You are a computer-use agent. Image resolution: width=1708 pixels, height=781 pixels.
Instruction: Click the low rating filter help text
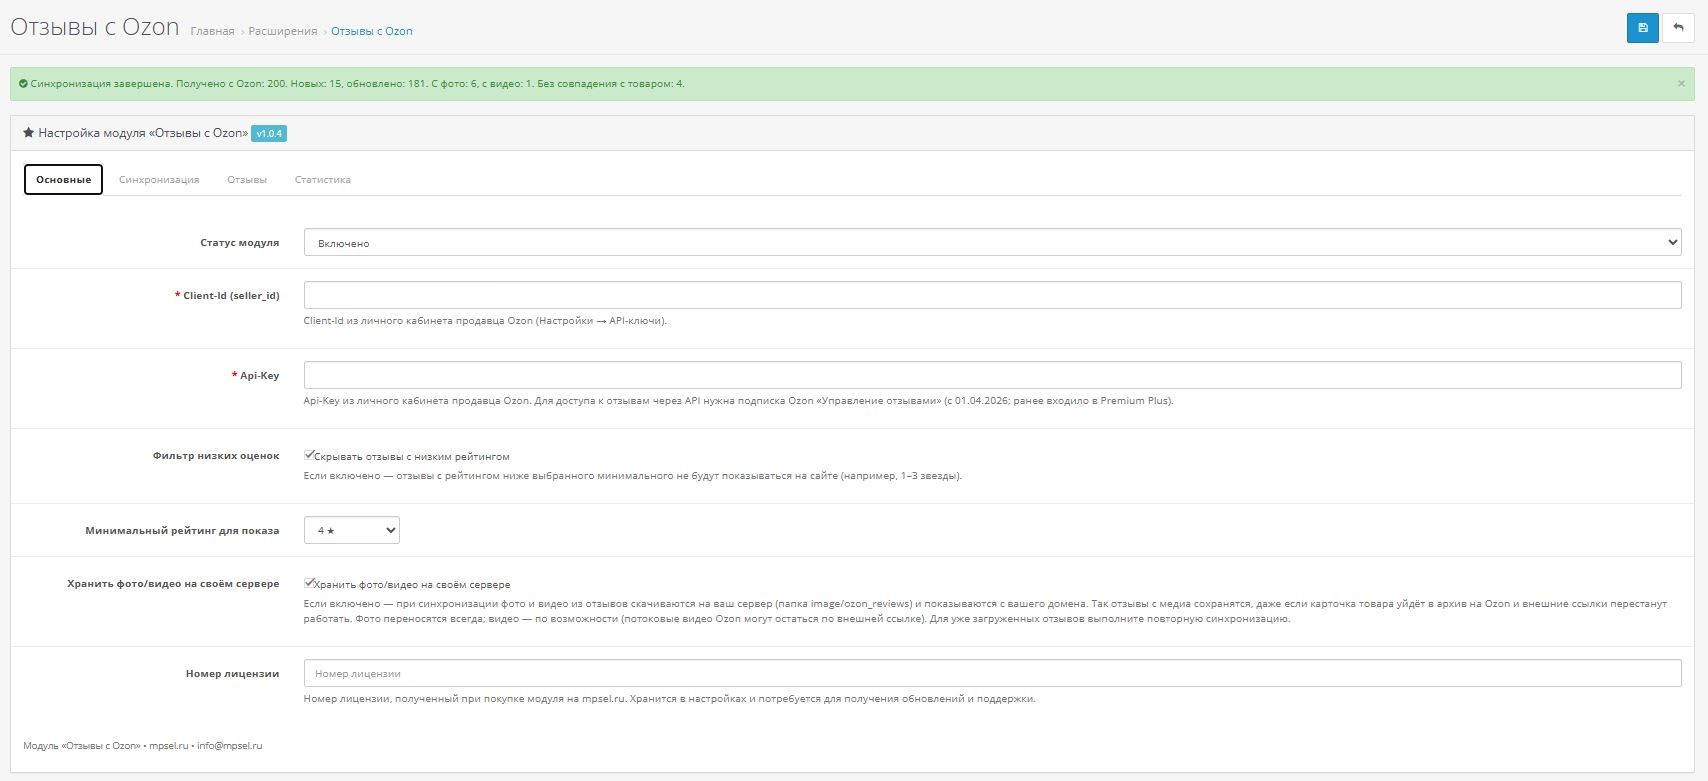point(633,476)
